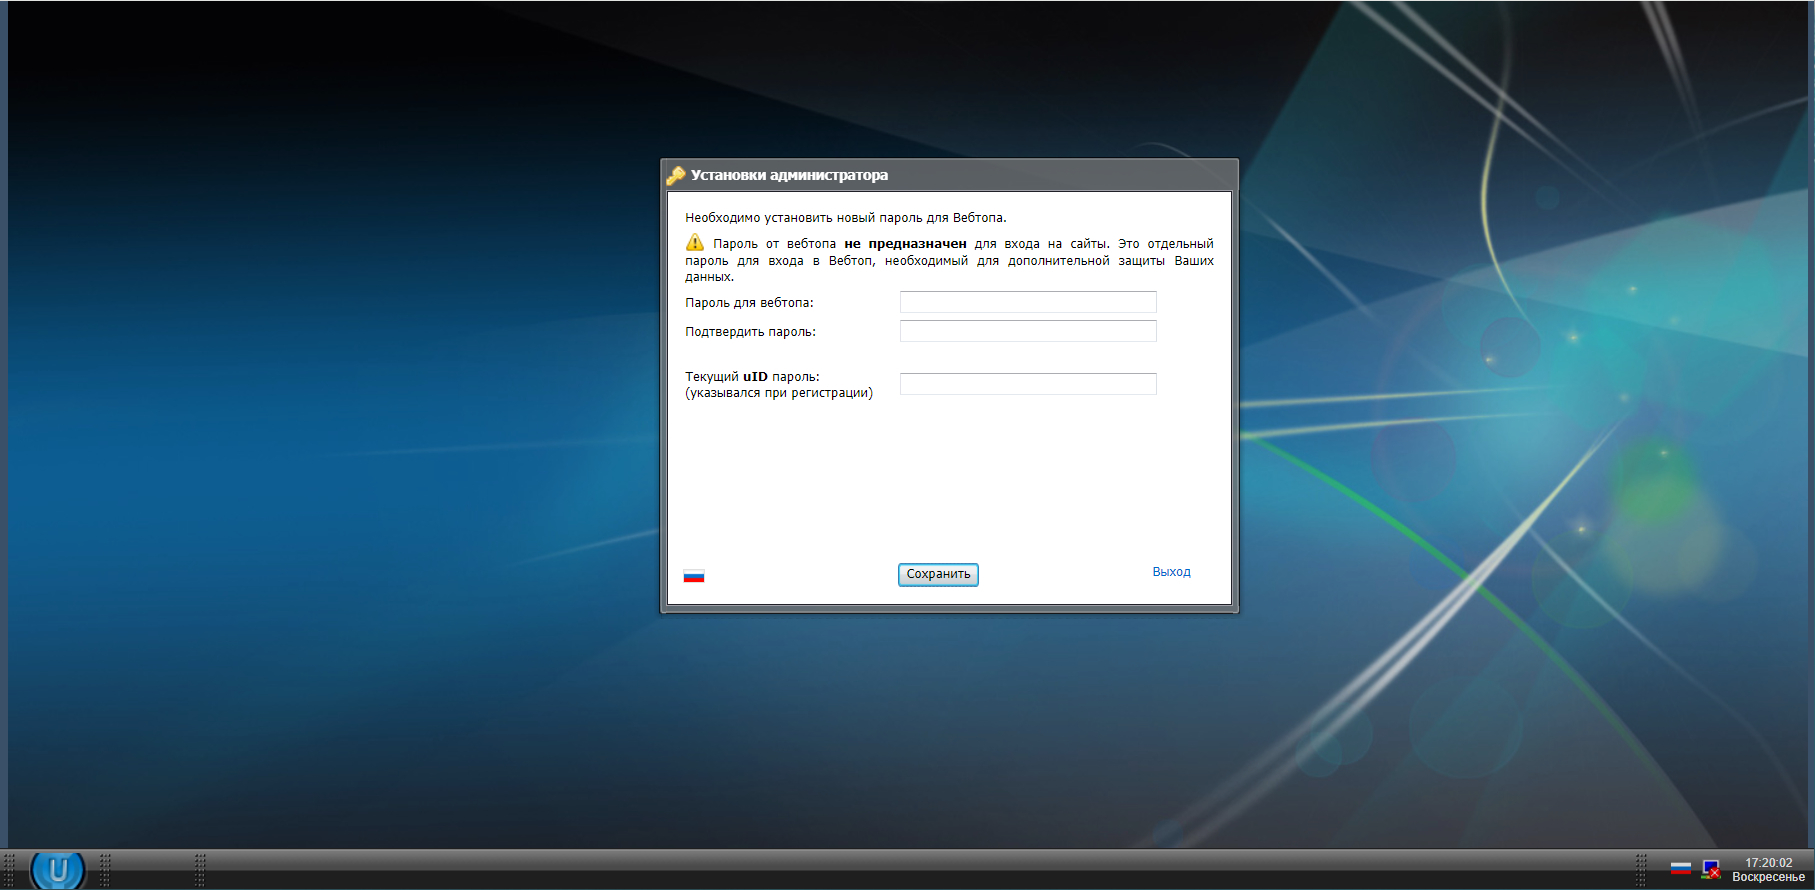The height and width of the screenshot is (890, 1815).
Task: Click the Пароль для вебтопа label text
Action: pos(749,303)
